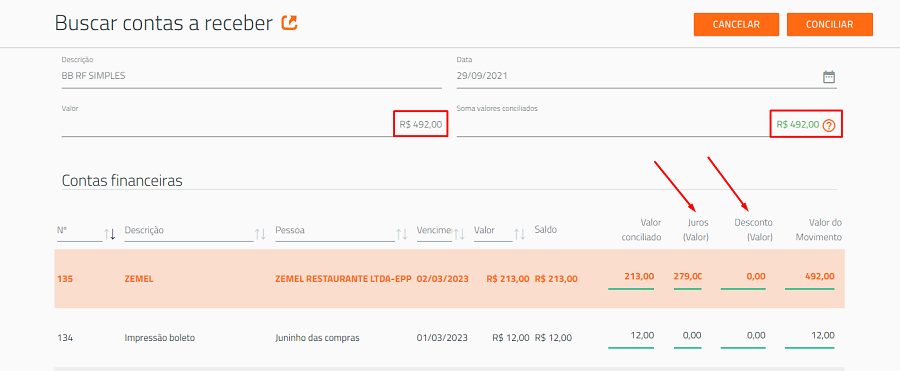Filter by Descrição column input
This screenshot has height=371, width=900.
(x=189, y=231)
